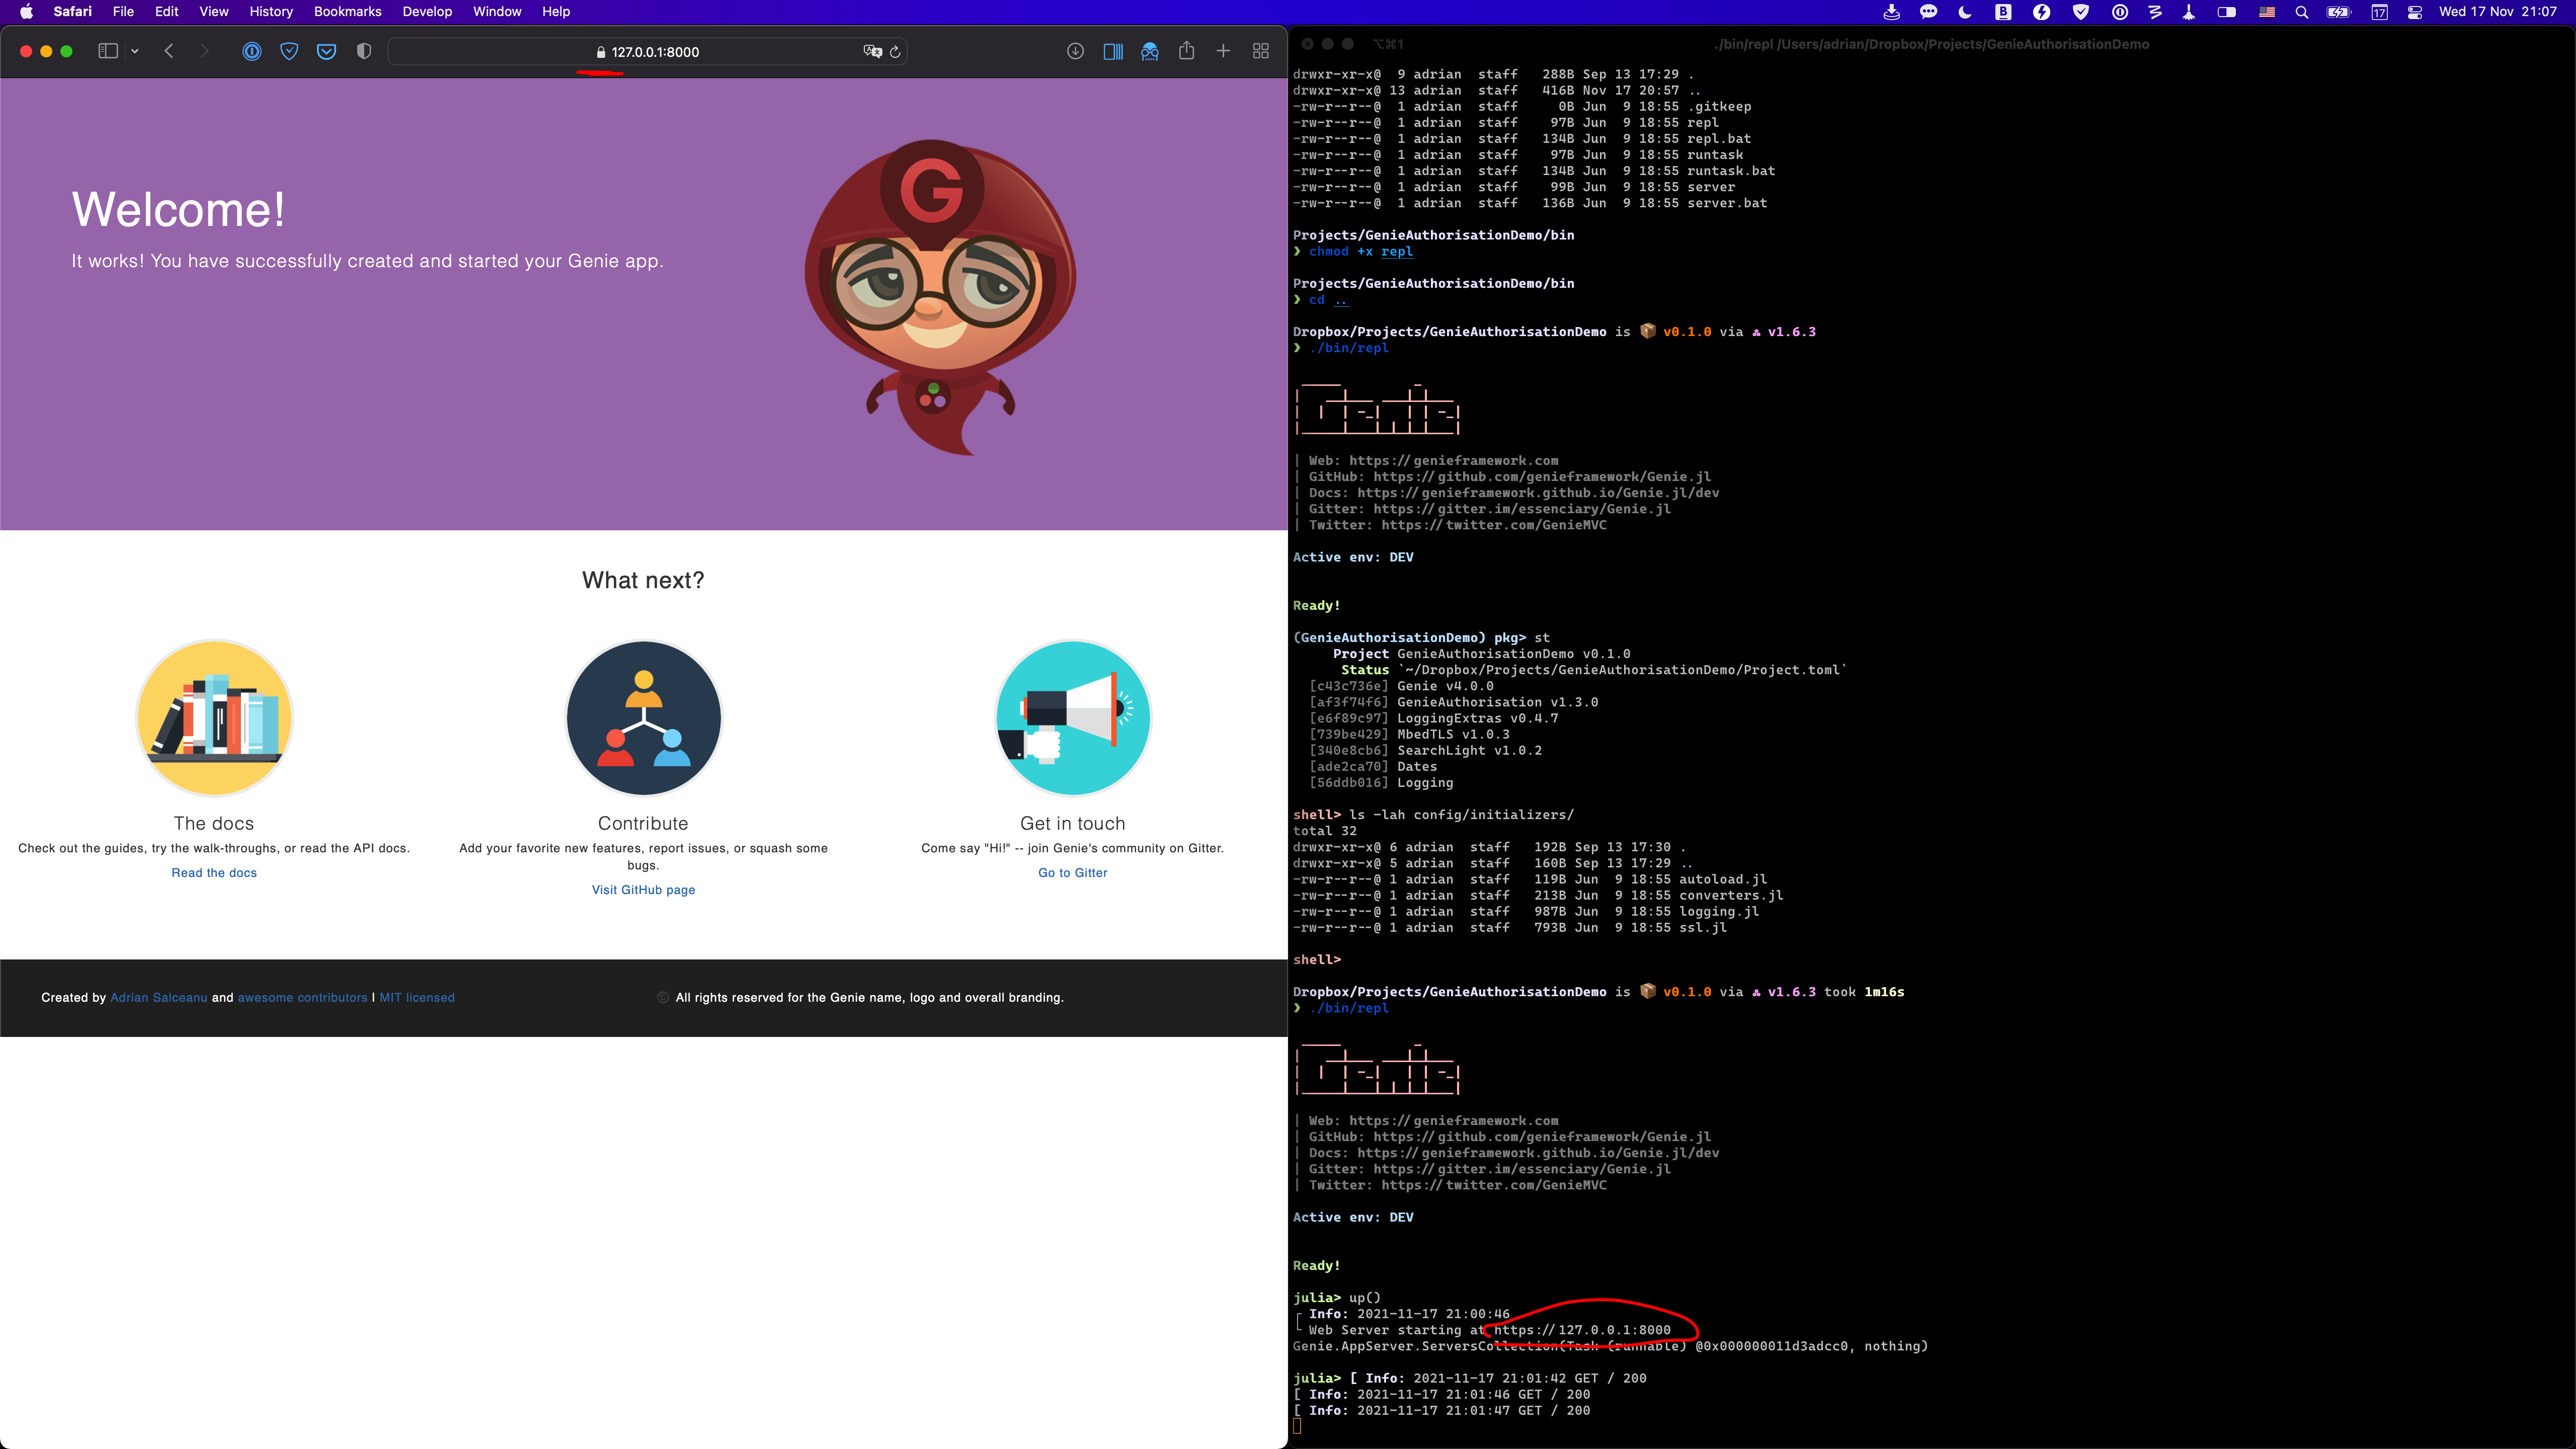Open Safari tab overview grid
Image resolution: width=2576 pixels, height=1449 pixels.
1261,51
